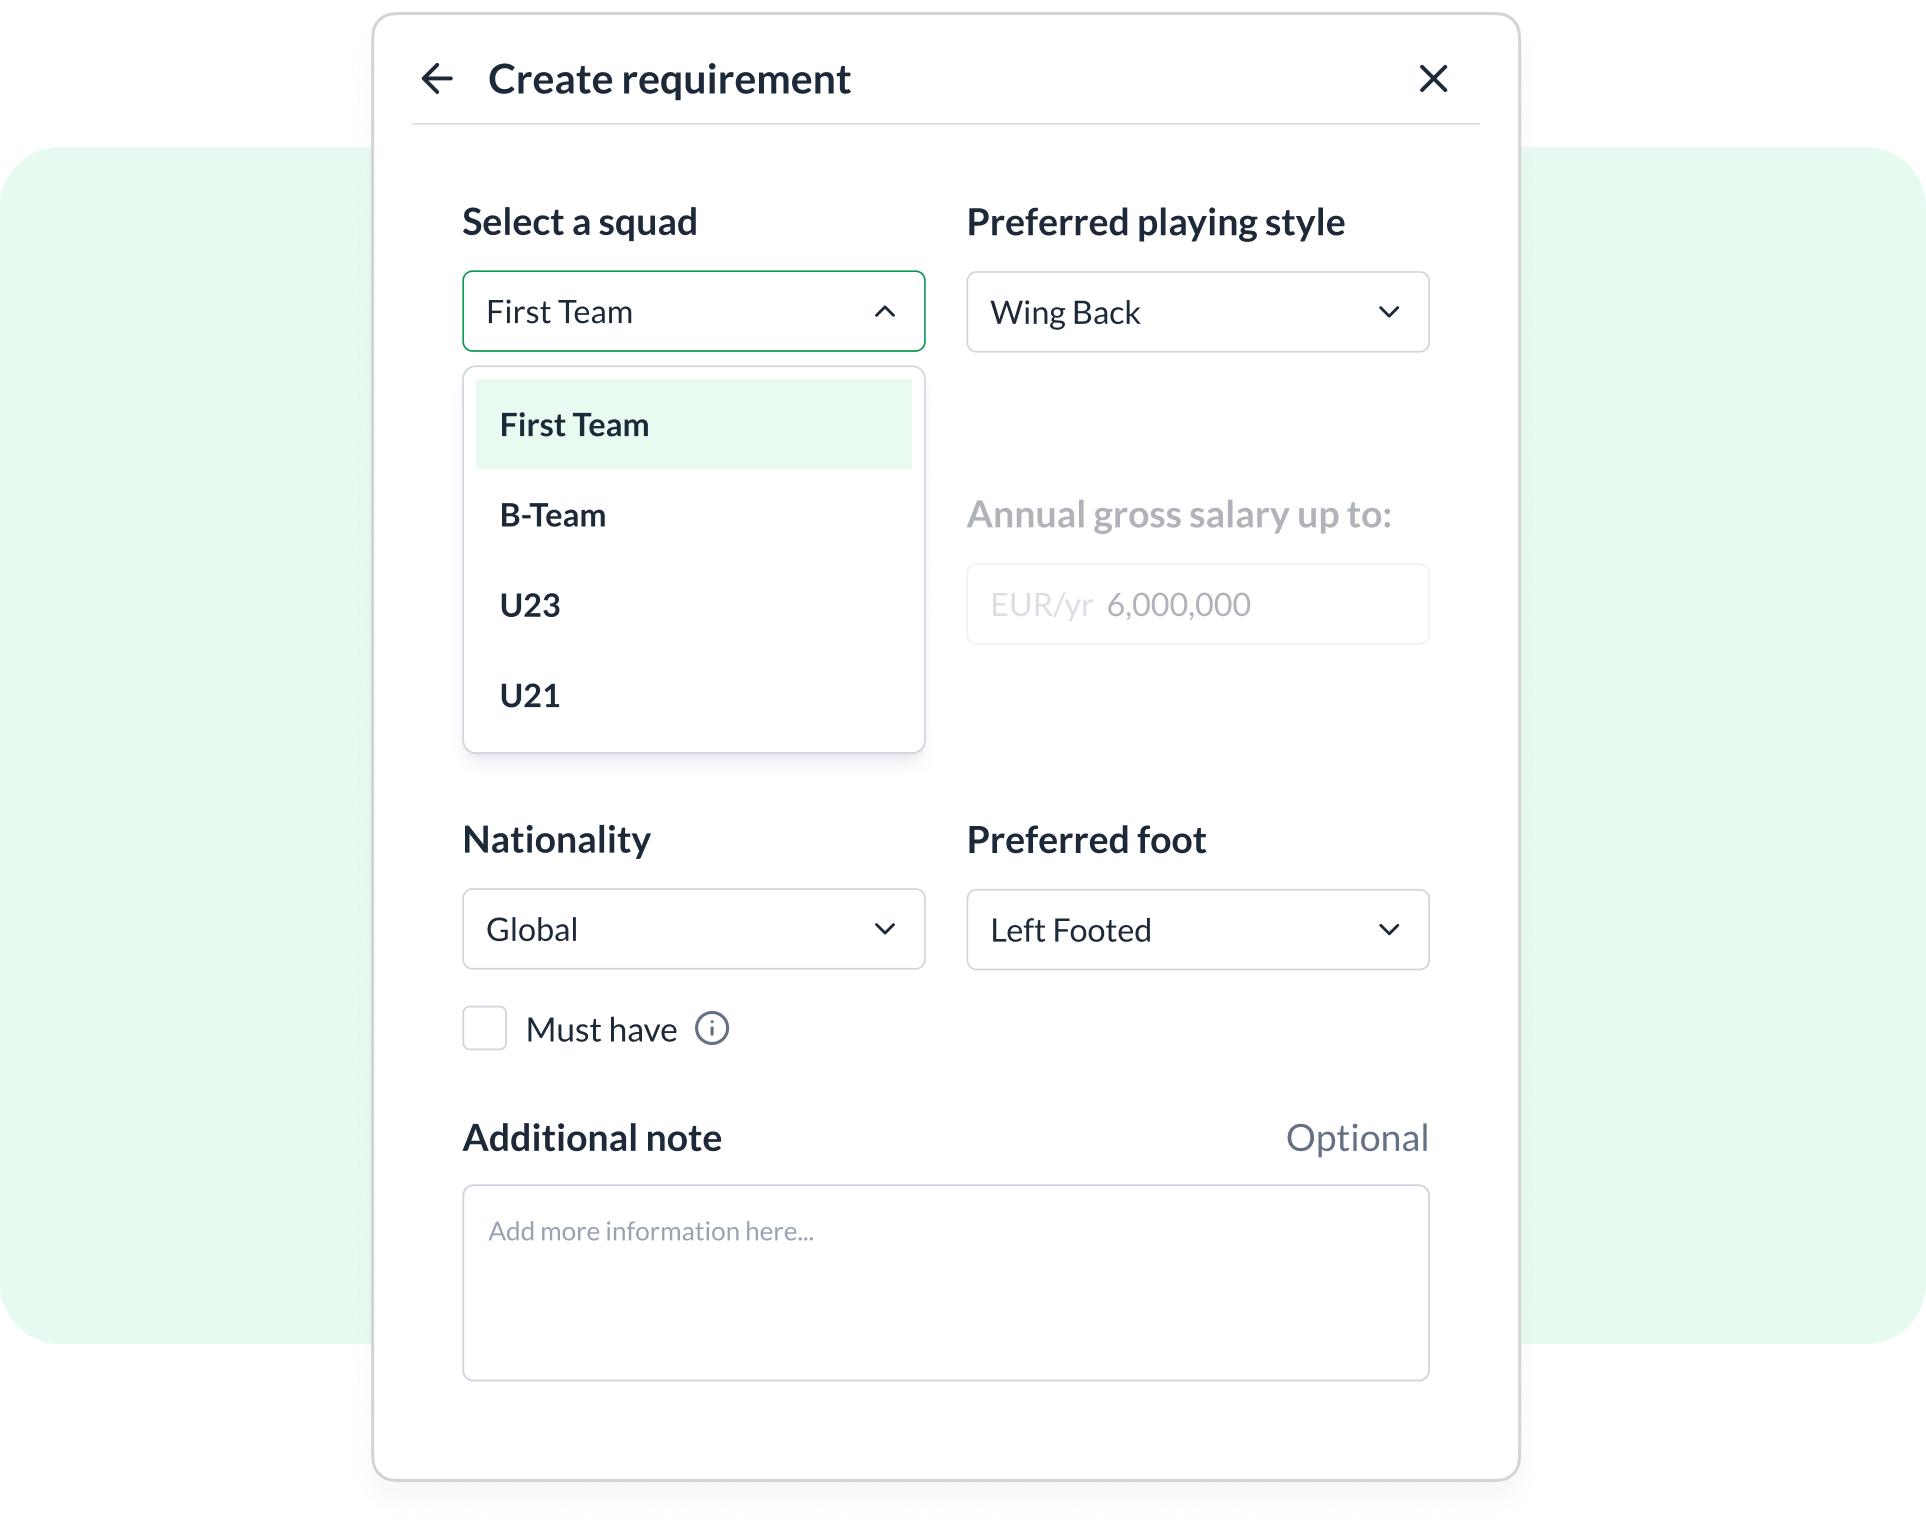Click the chevron in the Global field
This screenshot has width=1926, height=1530.
point(885,929)
